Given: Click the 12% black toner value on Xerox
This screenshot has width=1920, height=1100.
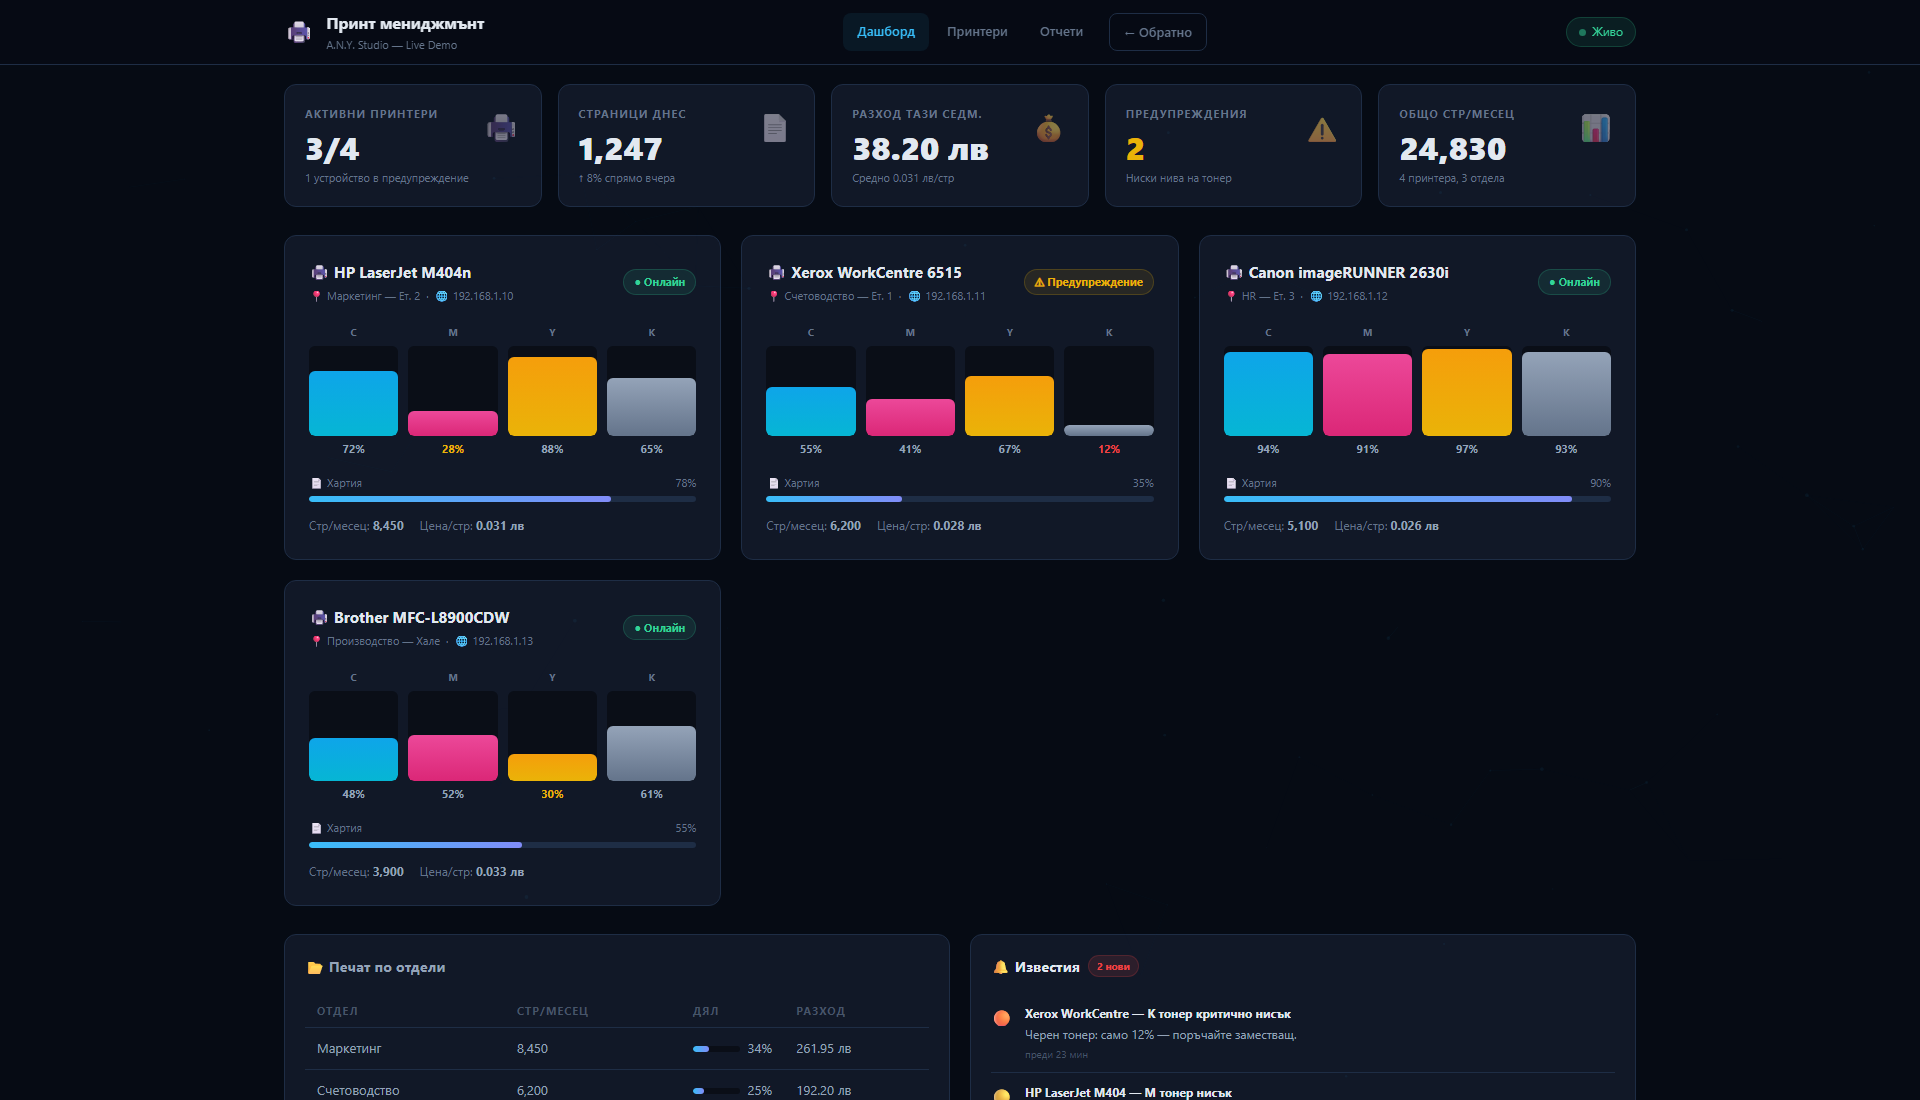Looking at the screenshot, I should coord(1108,450).
